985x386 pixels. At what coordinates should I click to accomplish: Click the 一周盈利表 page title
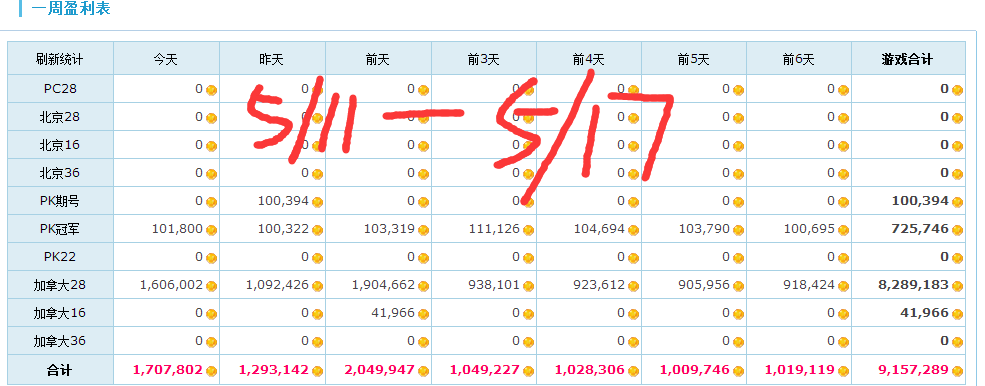pos(70,9)
